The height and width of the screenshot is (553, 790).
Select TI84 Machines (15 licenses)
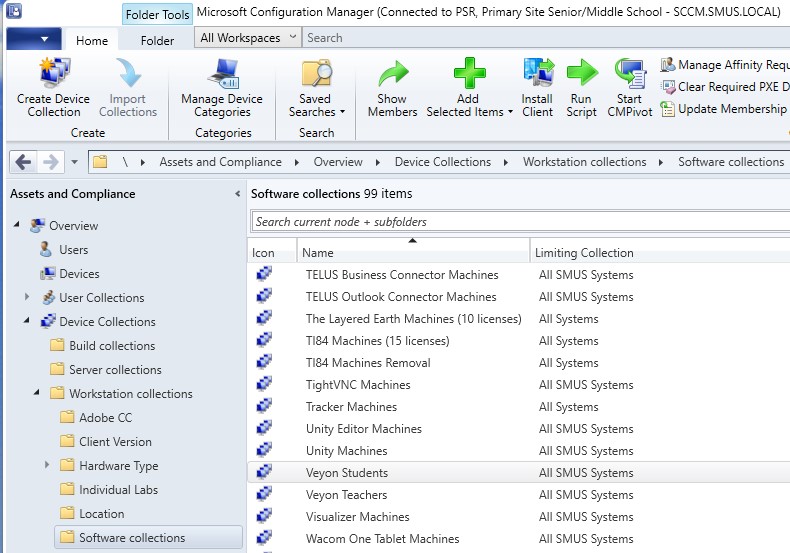tap(377, 341)
